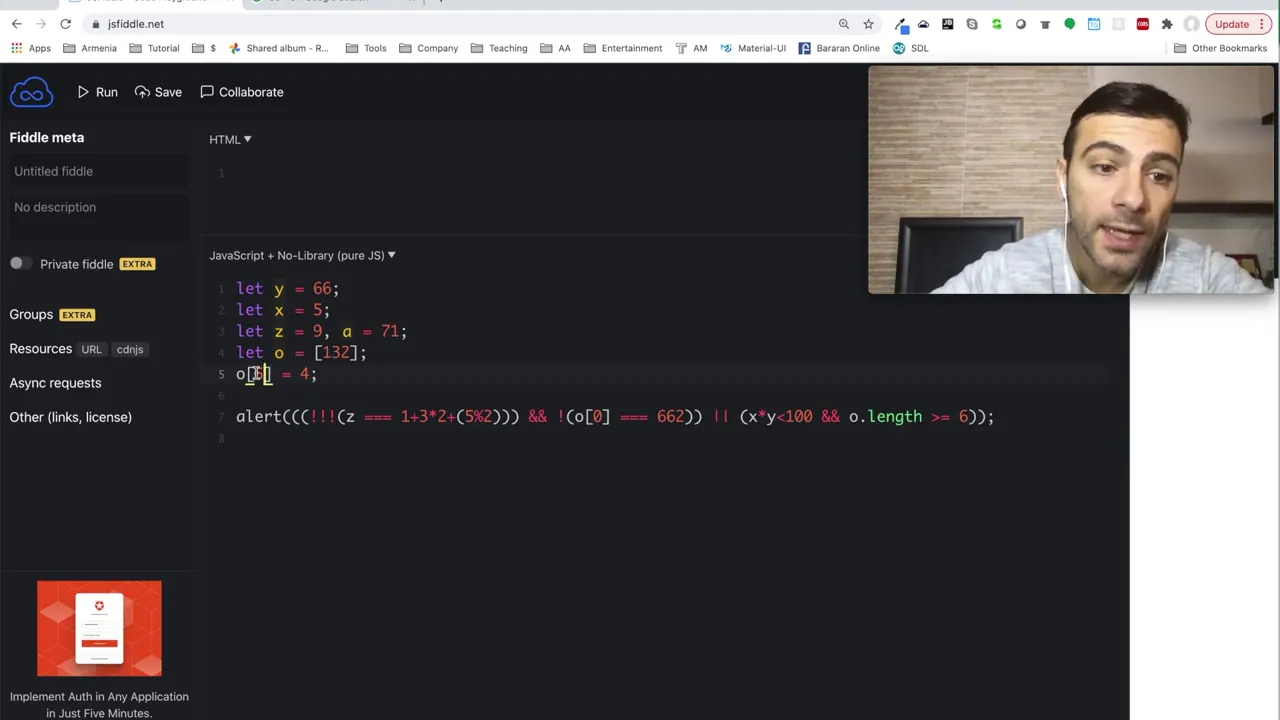Open the color picker eyedropper extension
Image resolution: width=1280 pixels, height=720 pixels.
(x=900, y=24)
